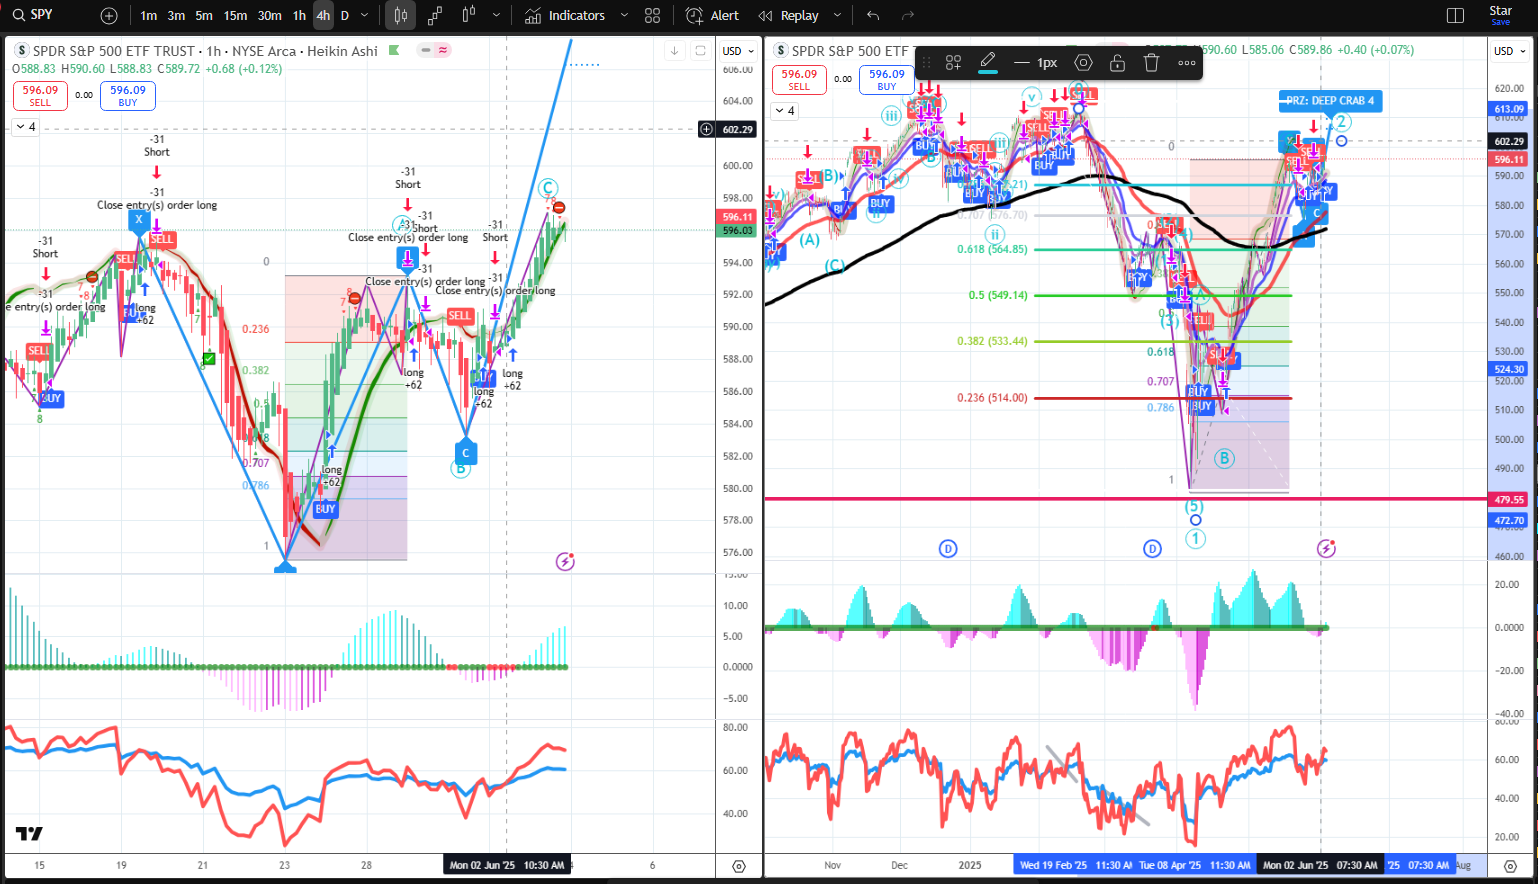Image resolution: width=1538 pixels, height=884 pixels.
Task: Open the TradingView logo on left chart
Action: click(x=29, y=834)
